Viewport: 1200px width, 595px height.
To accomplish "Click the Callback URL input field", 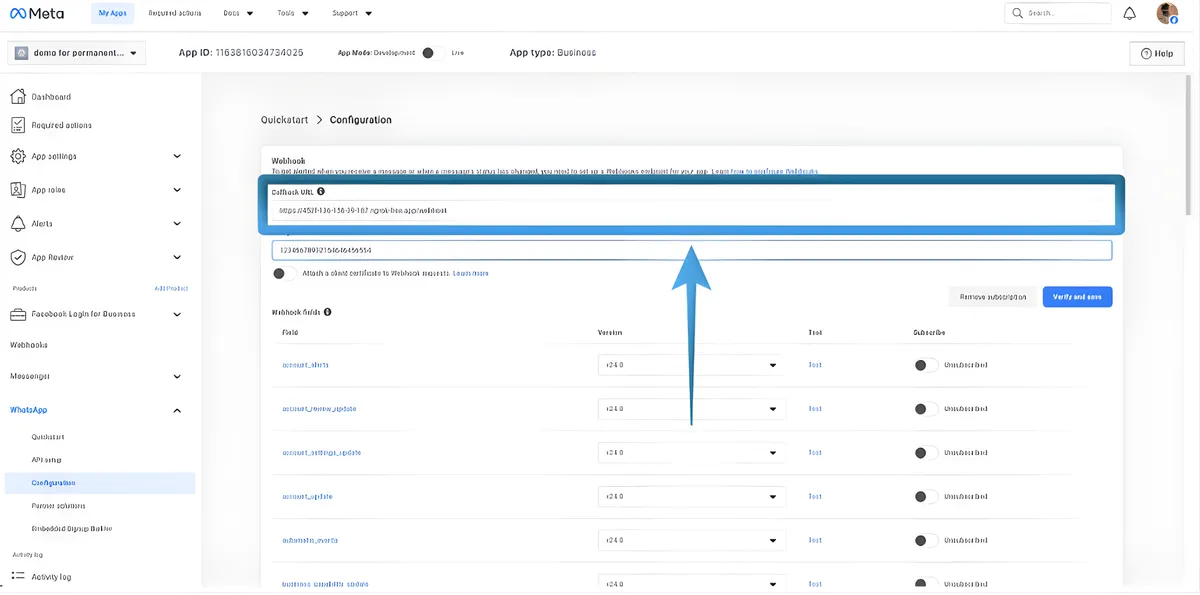I will point(692,211).
